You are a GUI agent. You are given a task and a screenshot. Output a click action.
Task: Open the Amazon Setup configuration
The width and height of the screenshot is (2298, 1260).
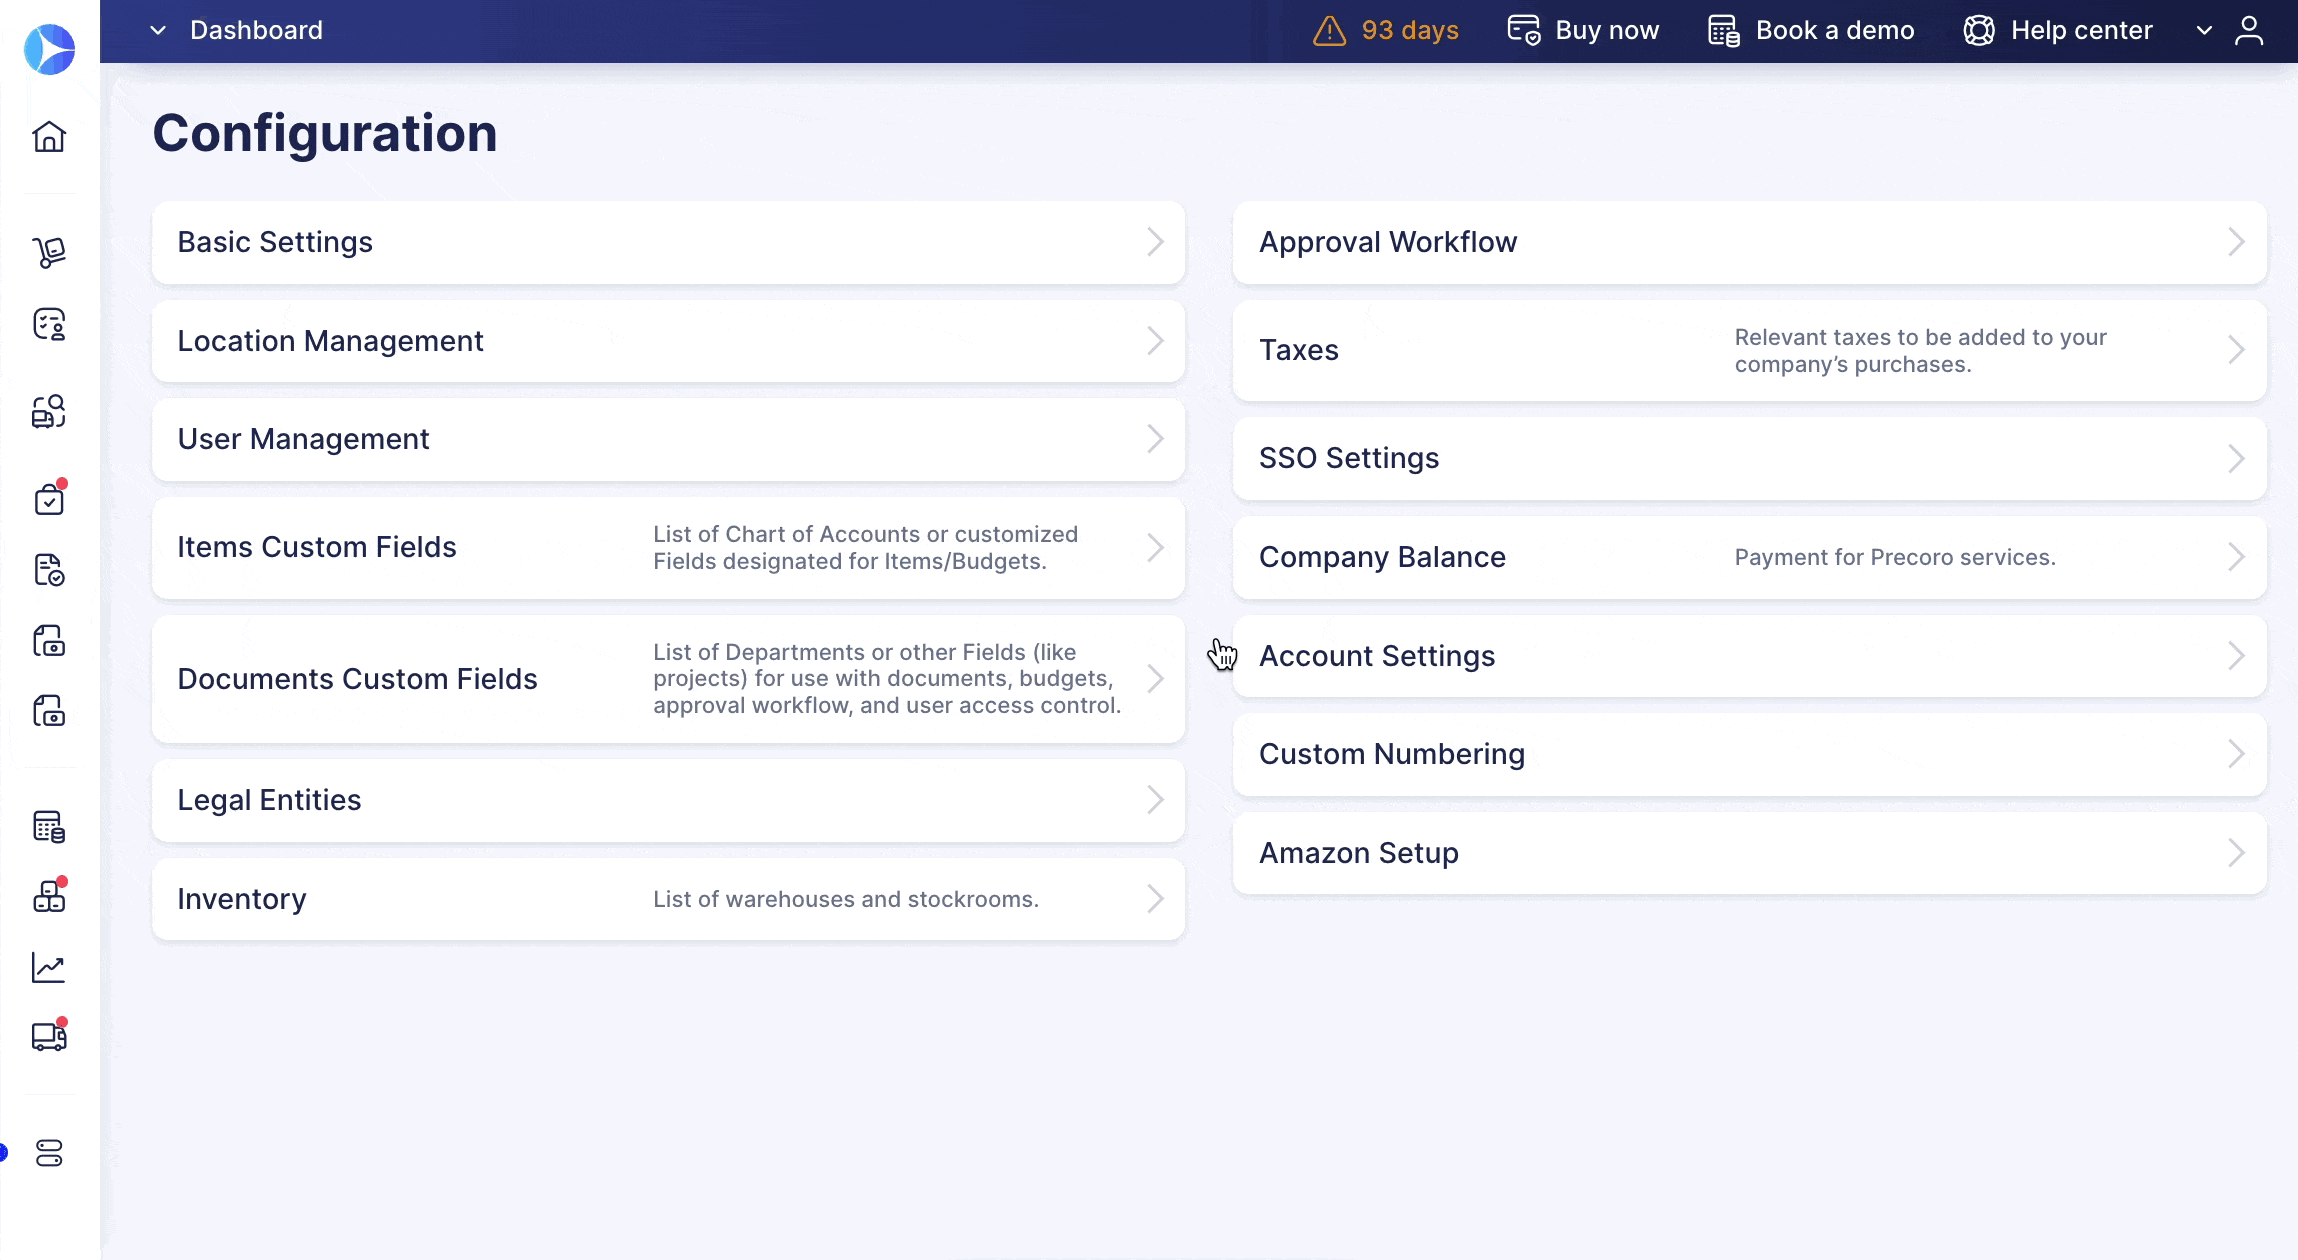pos(1749,852)
